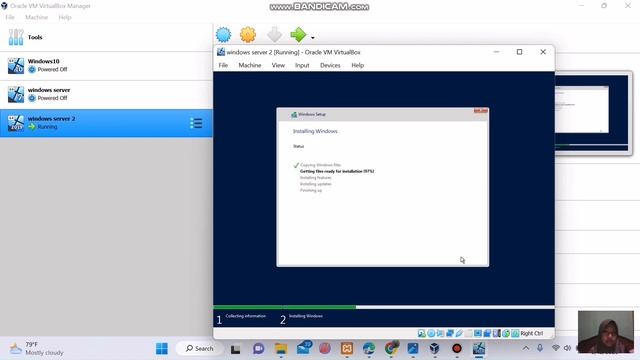Select the powered off windows server machine
The image size is (640, 360).
[x=106, y=94]
